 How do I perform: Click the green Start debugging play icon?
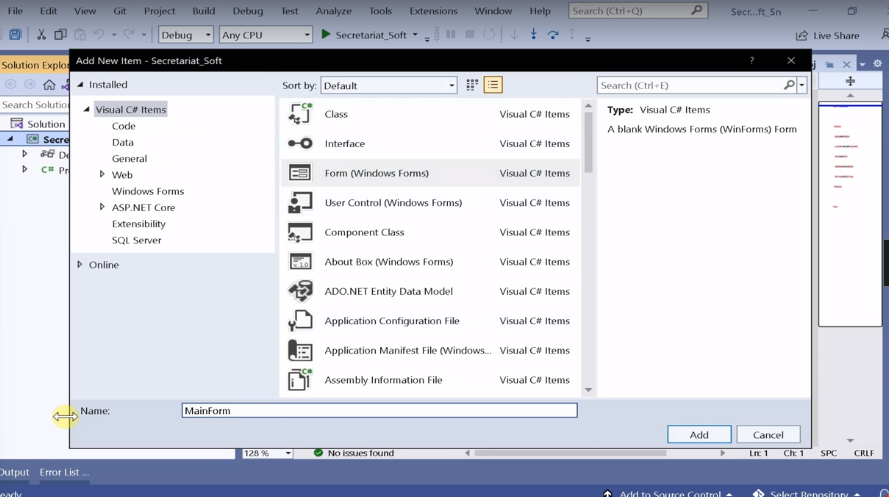pyautogui.click(x=325, y=35)
